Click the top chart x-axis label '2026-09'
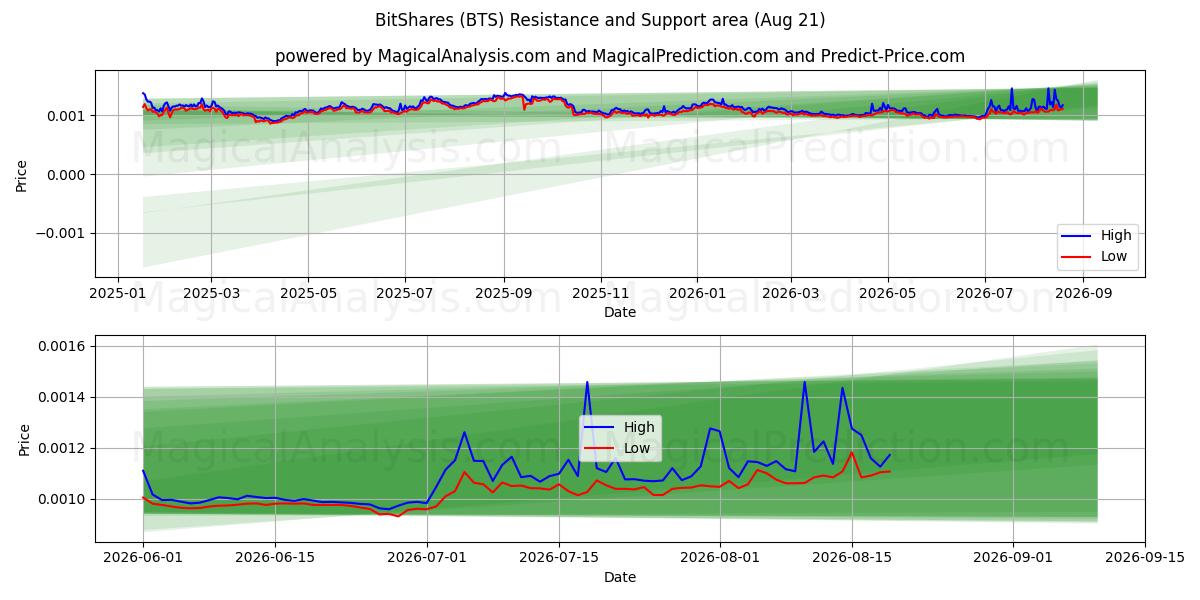1200x600 pixels. pos(1083,293)
